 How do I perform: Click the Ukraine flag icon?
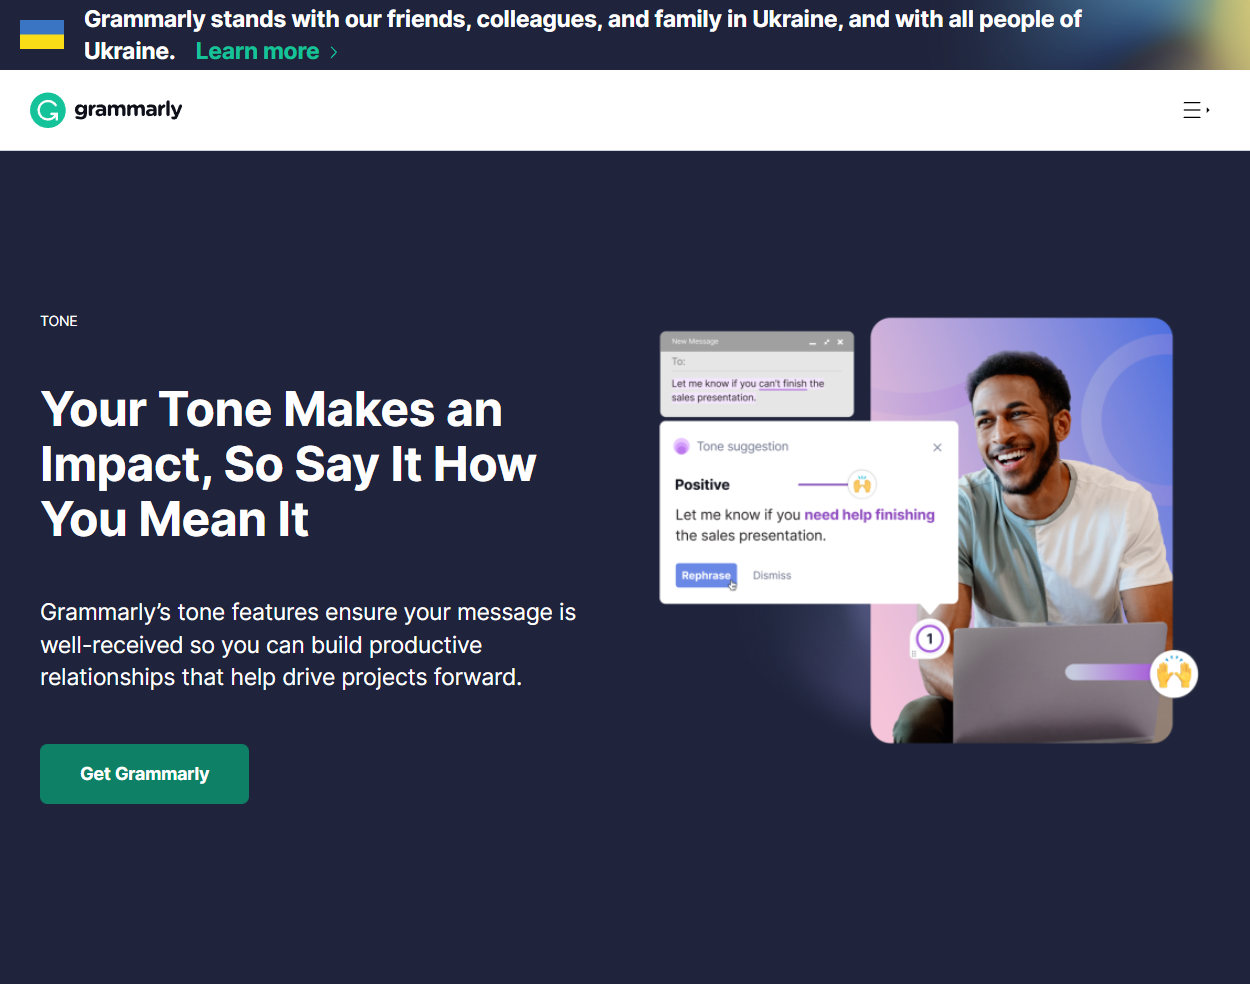41,32
